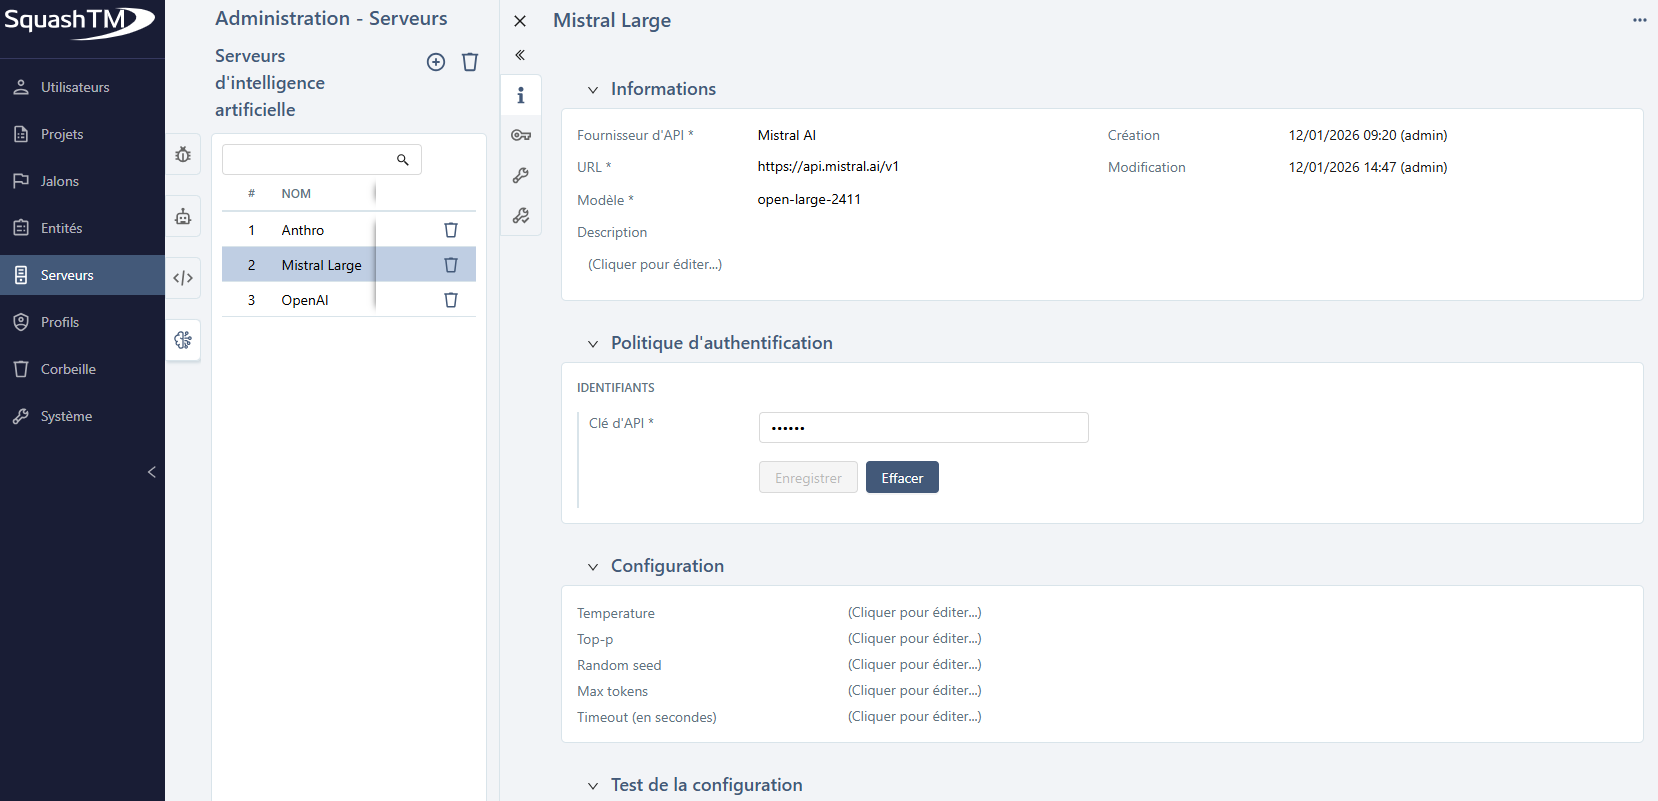
Task: Edit the URL https://api.mistral.ai/v1
Action: [828, 167]
